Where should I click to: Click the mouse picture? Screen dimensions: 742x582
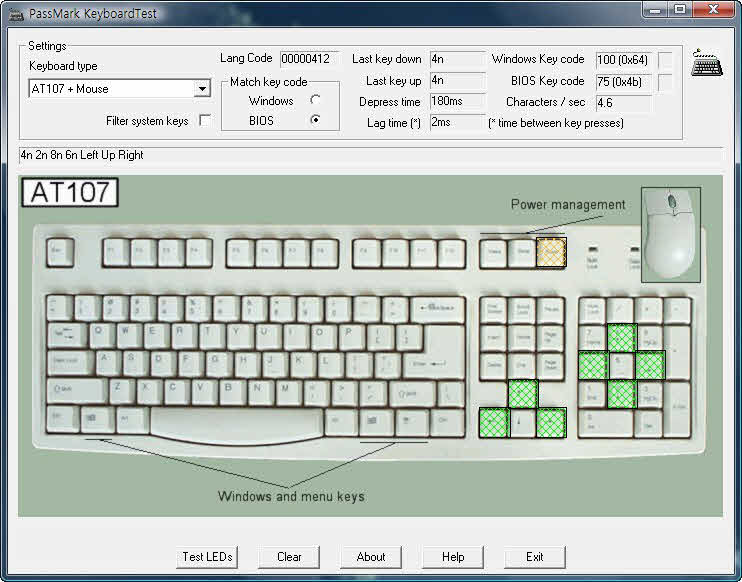pos(671,235)
